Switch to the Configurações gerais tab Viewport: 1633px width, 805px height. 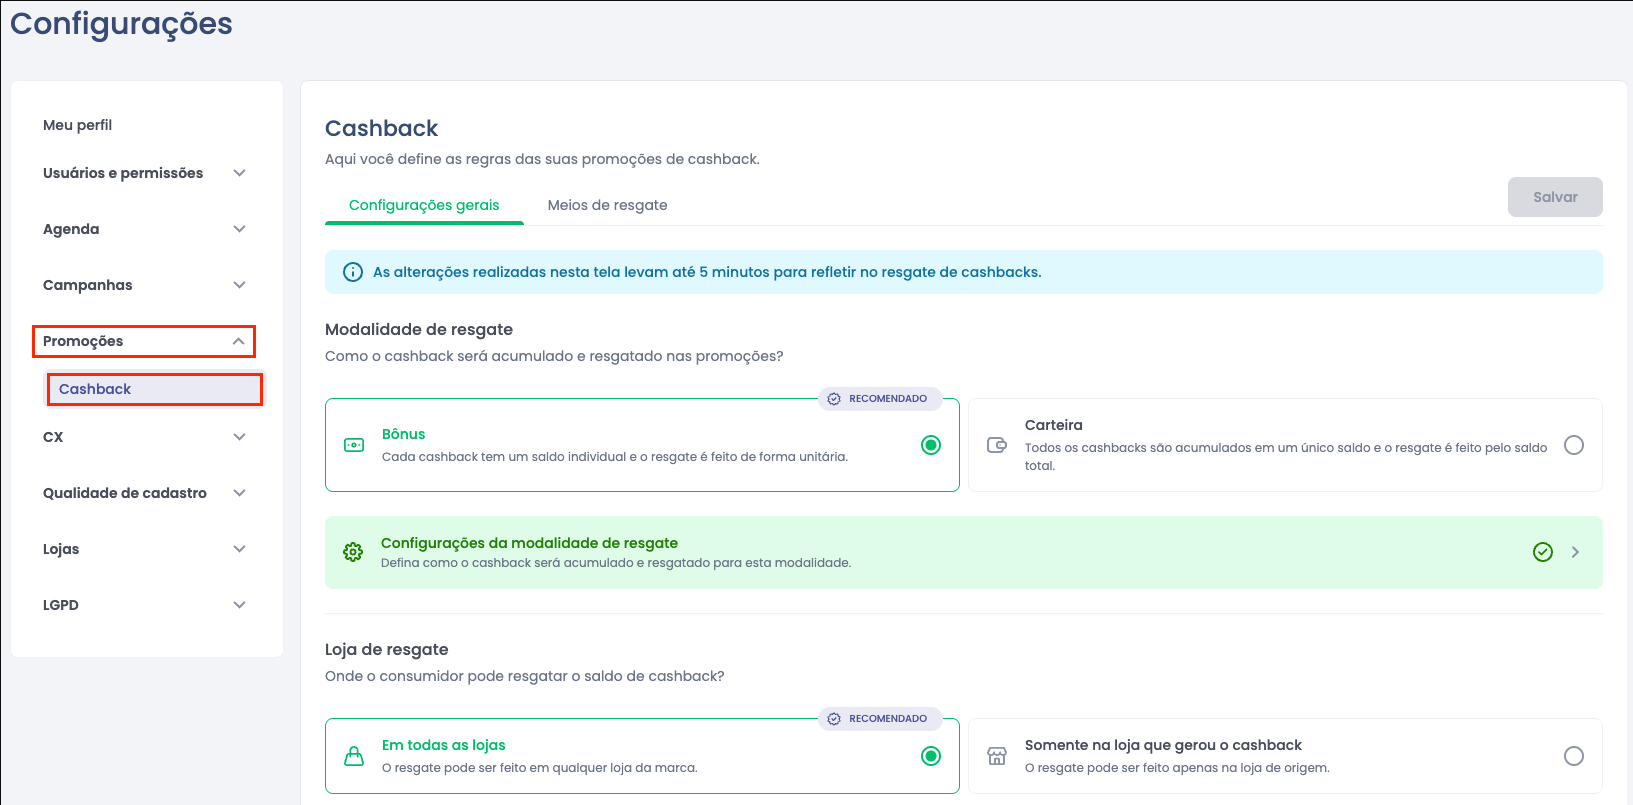coord(424,205)
